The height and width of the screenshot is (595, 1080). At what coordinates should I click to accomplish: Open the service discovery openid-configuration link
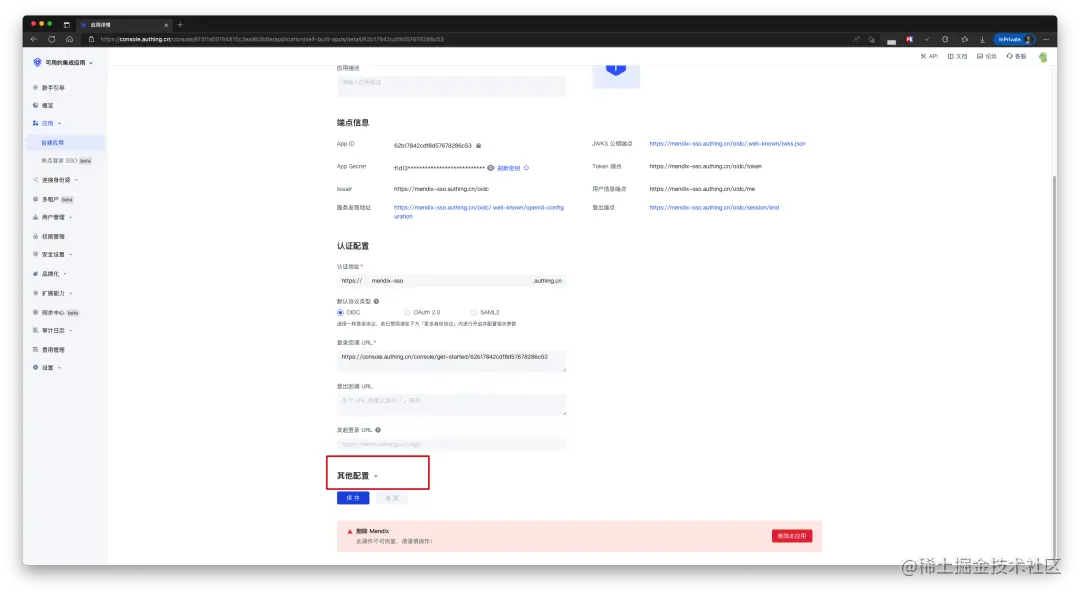click(479, 211)
